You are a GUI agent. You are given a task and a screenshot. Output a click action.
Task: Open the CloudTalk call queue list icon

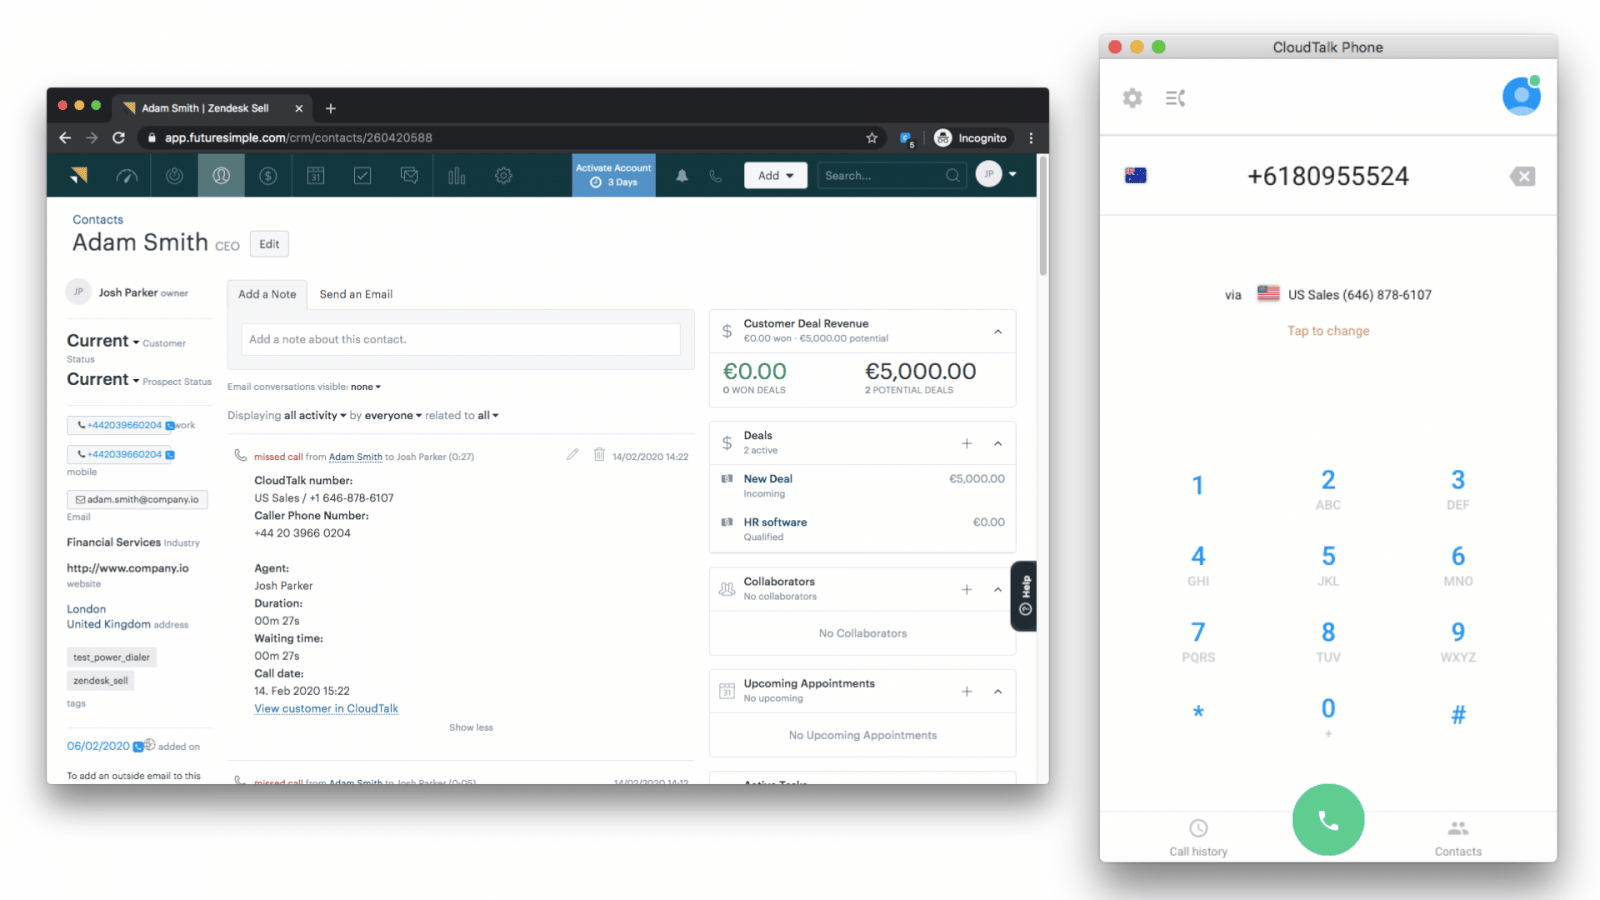1175,98
